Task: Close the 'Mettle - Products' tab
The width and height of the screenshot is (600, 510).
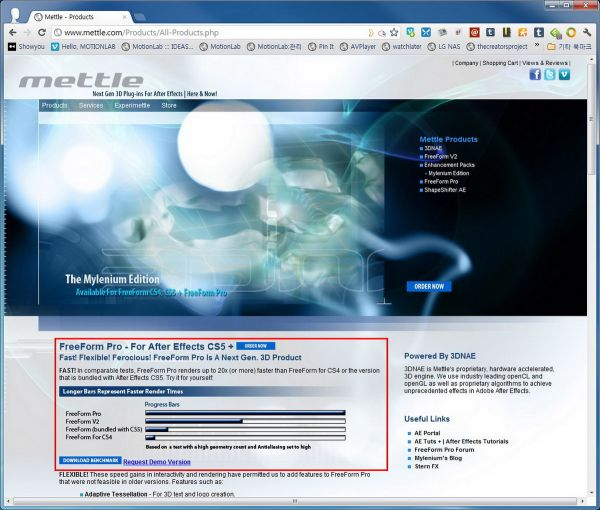Action: [x=125, y=17]
